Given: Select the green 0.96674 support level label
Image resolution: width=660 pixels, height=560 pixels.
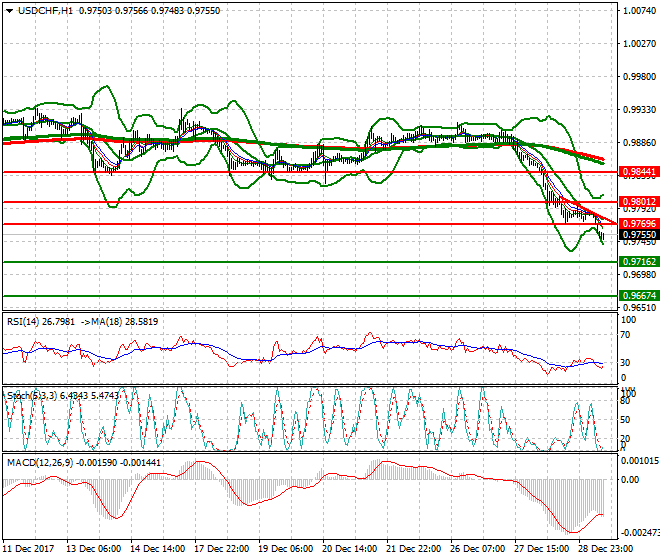Looking at the screenshot, I should (x=639, y=296).
